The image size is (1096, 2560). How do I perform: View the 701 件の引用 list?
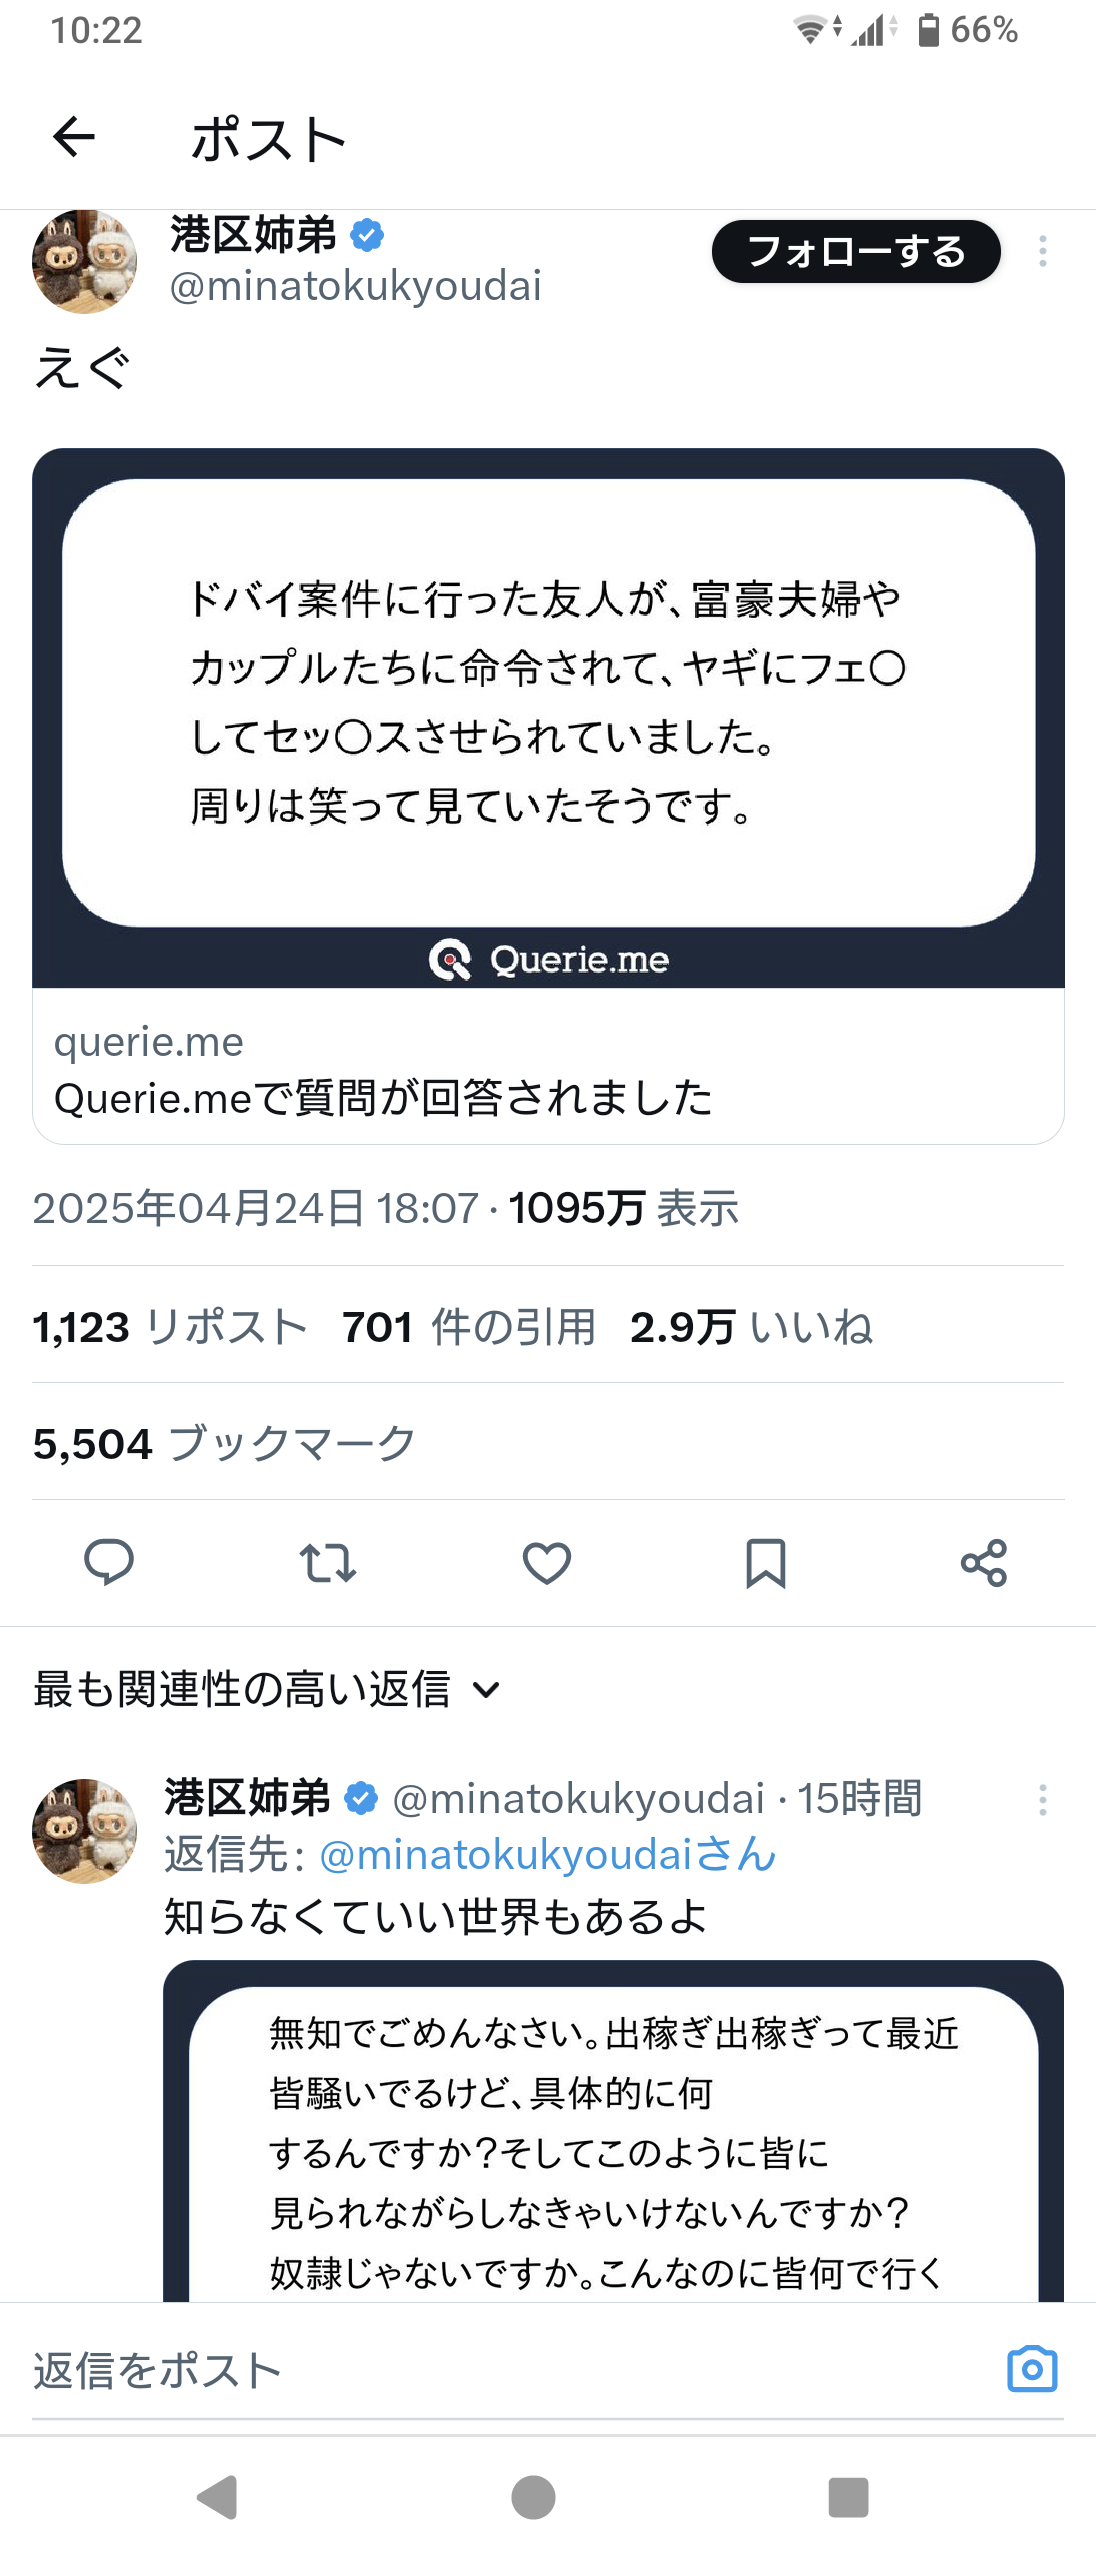pos(469,1327)
